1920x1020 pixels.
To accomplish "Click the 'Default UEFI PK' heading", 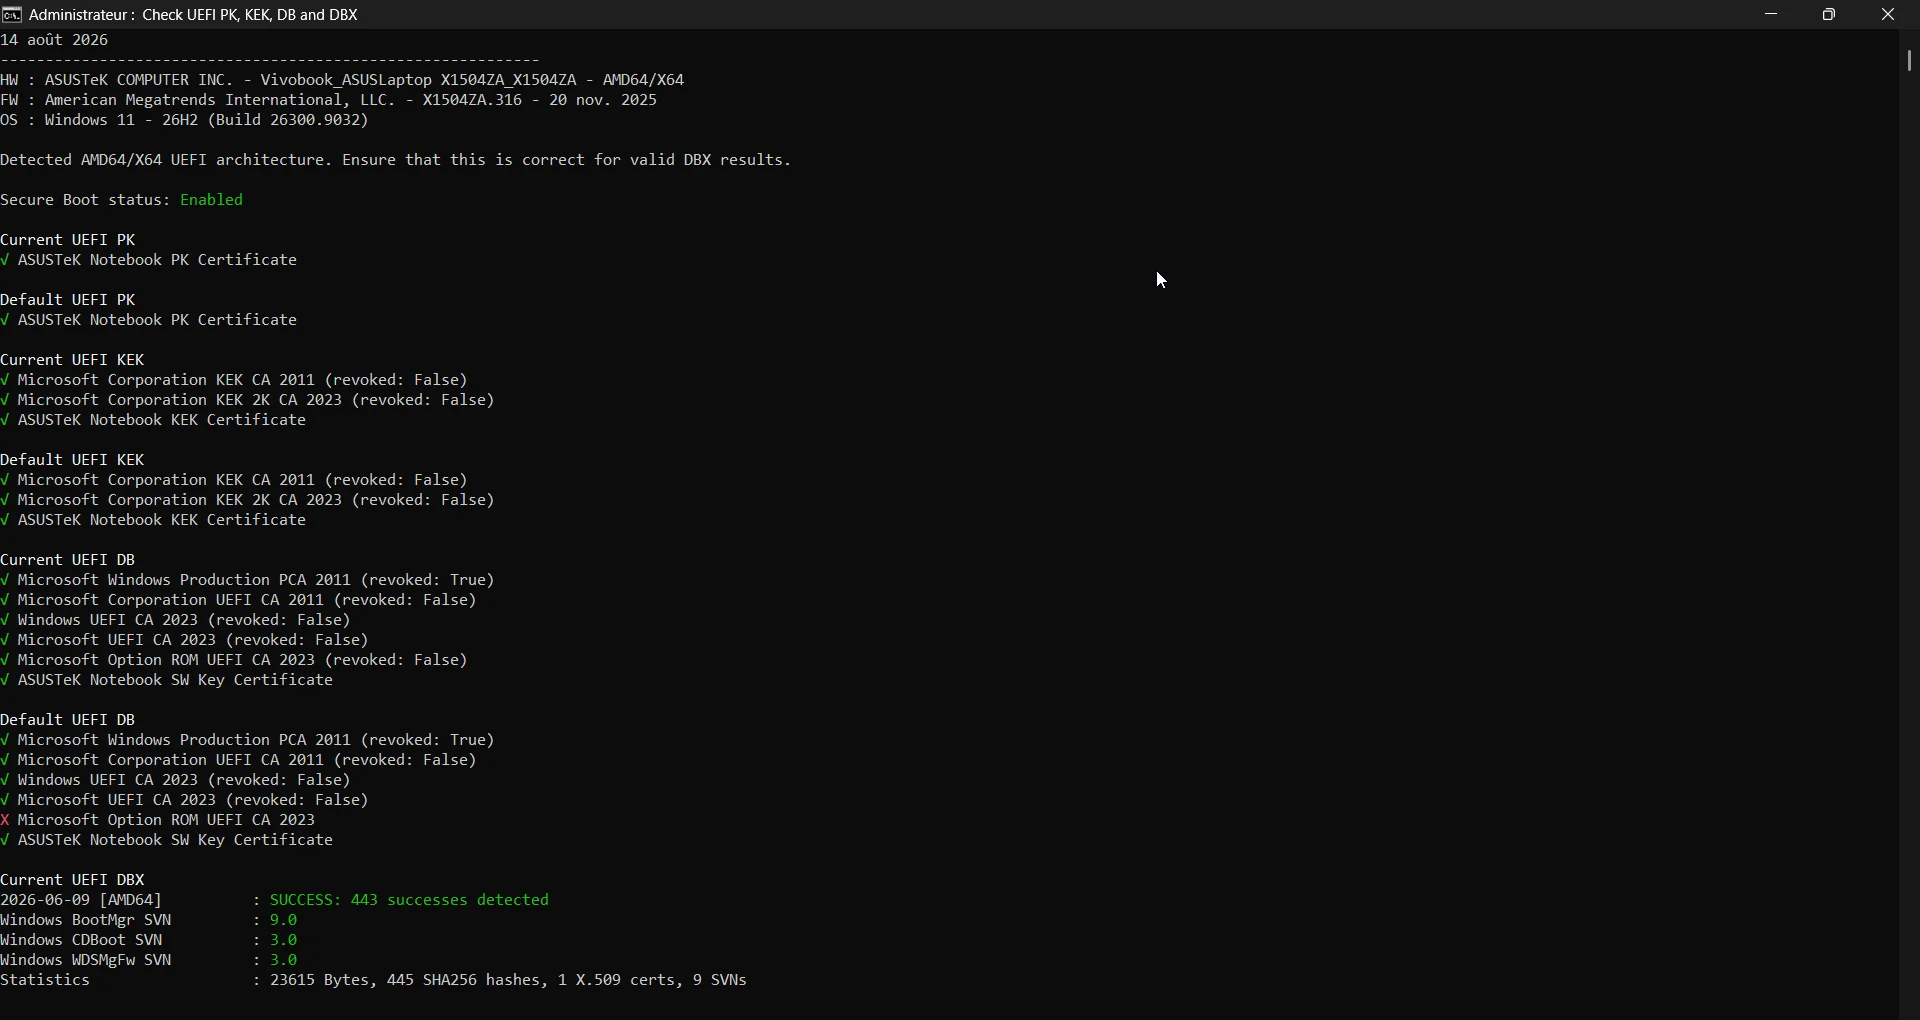I will pos(68,300).
